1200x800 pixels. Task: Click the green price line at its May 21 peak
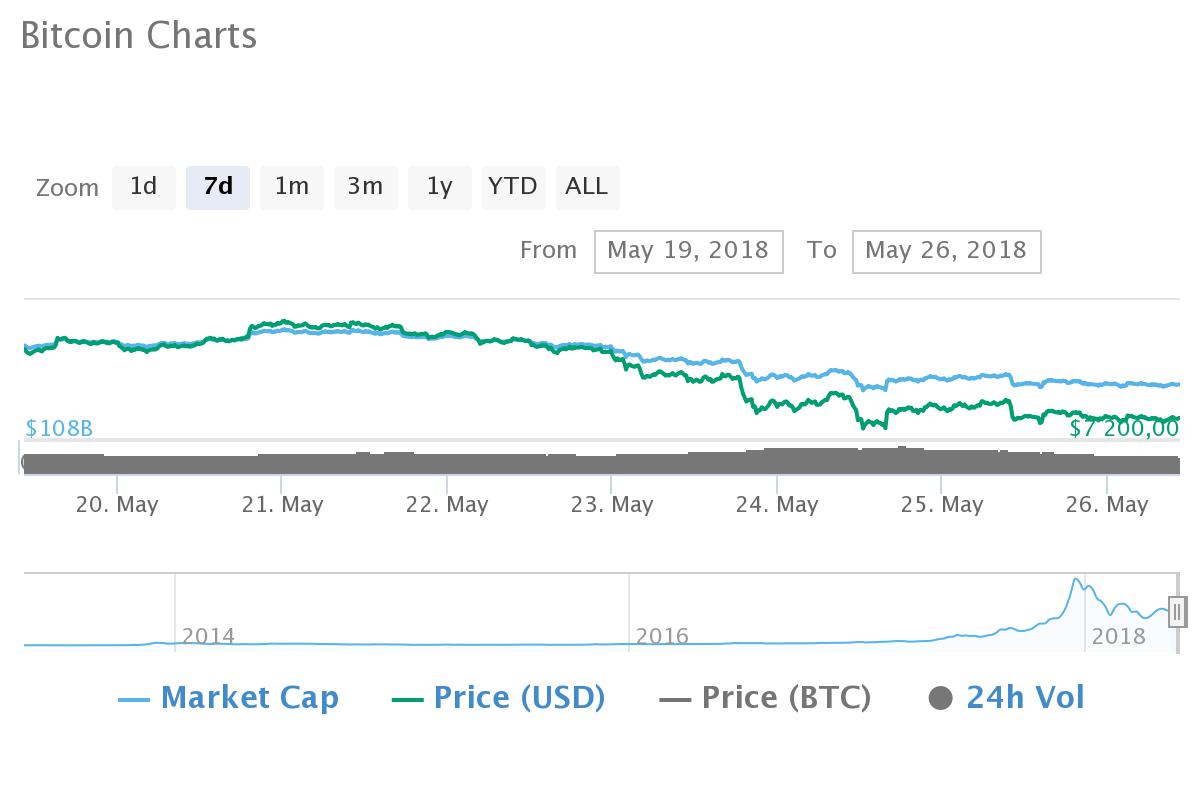coord(283,322)
